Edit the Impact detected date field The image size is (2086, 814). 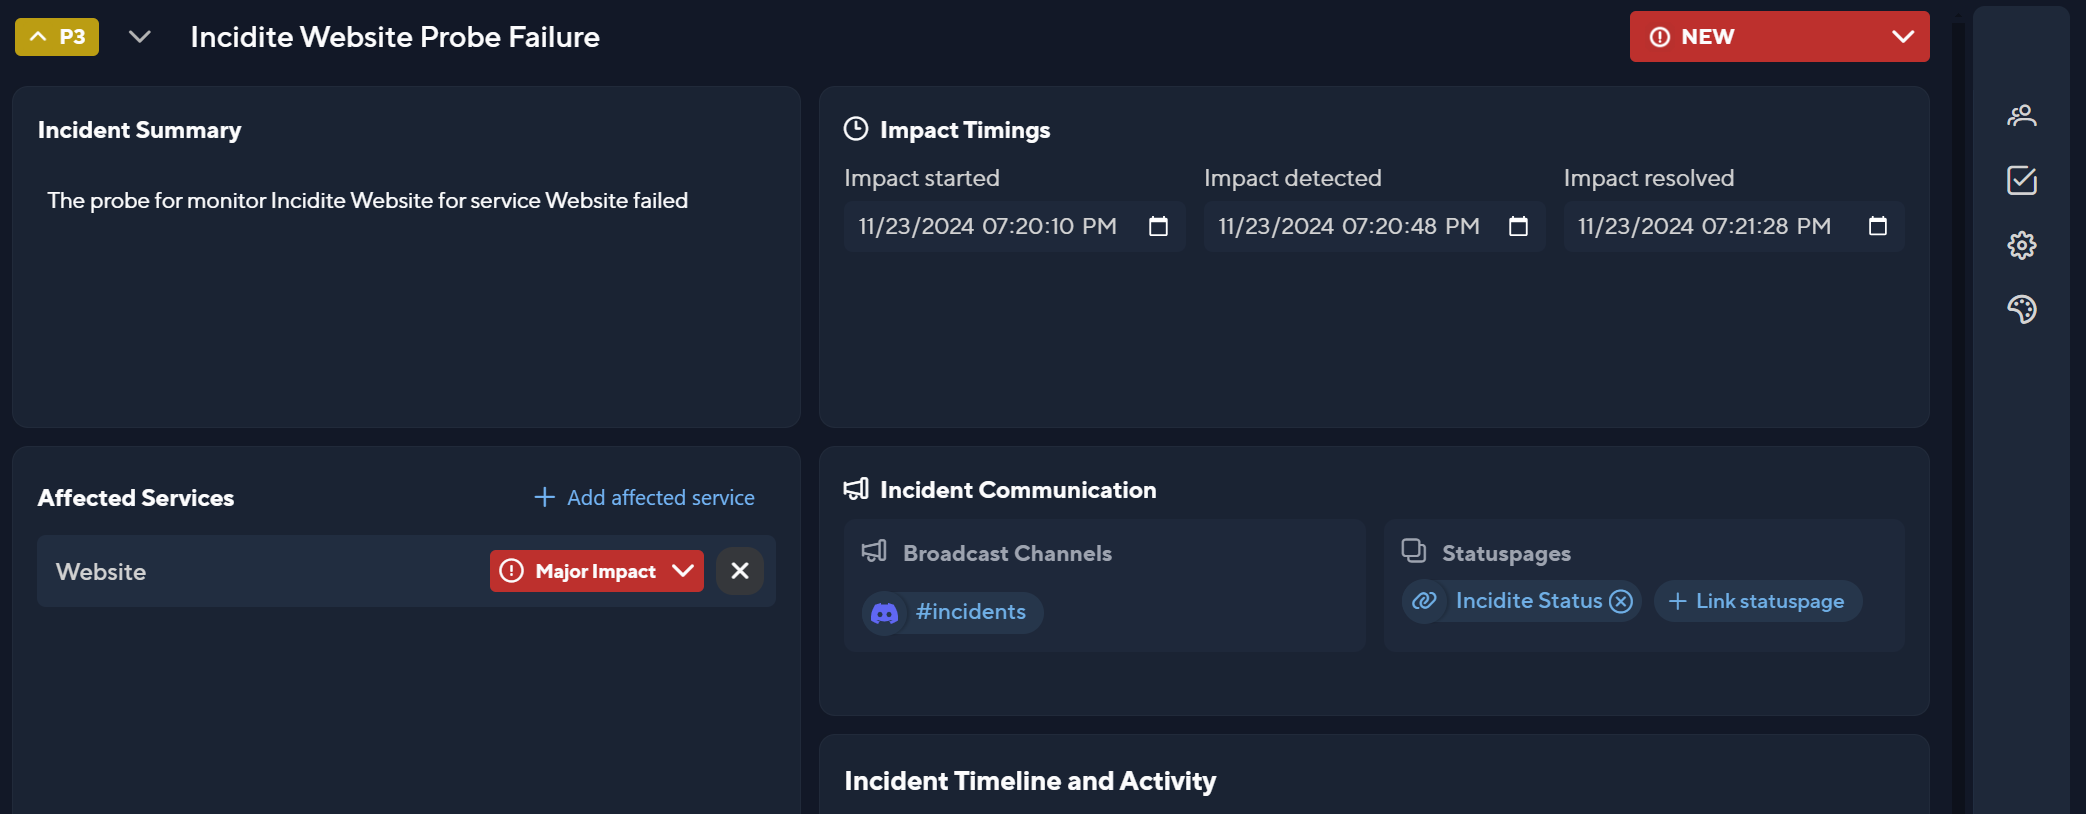[1375, 226]
